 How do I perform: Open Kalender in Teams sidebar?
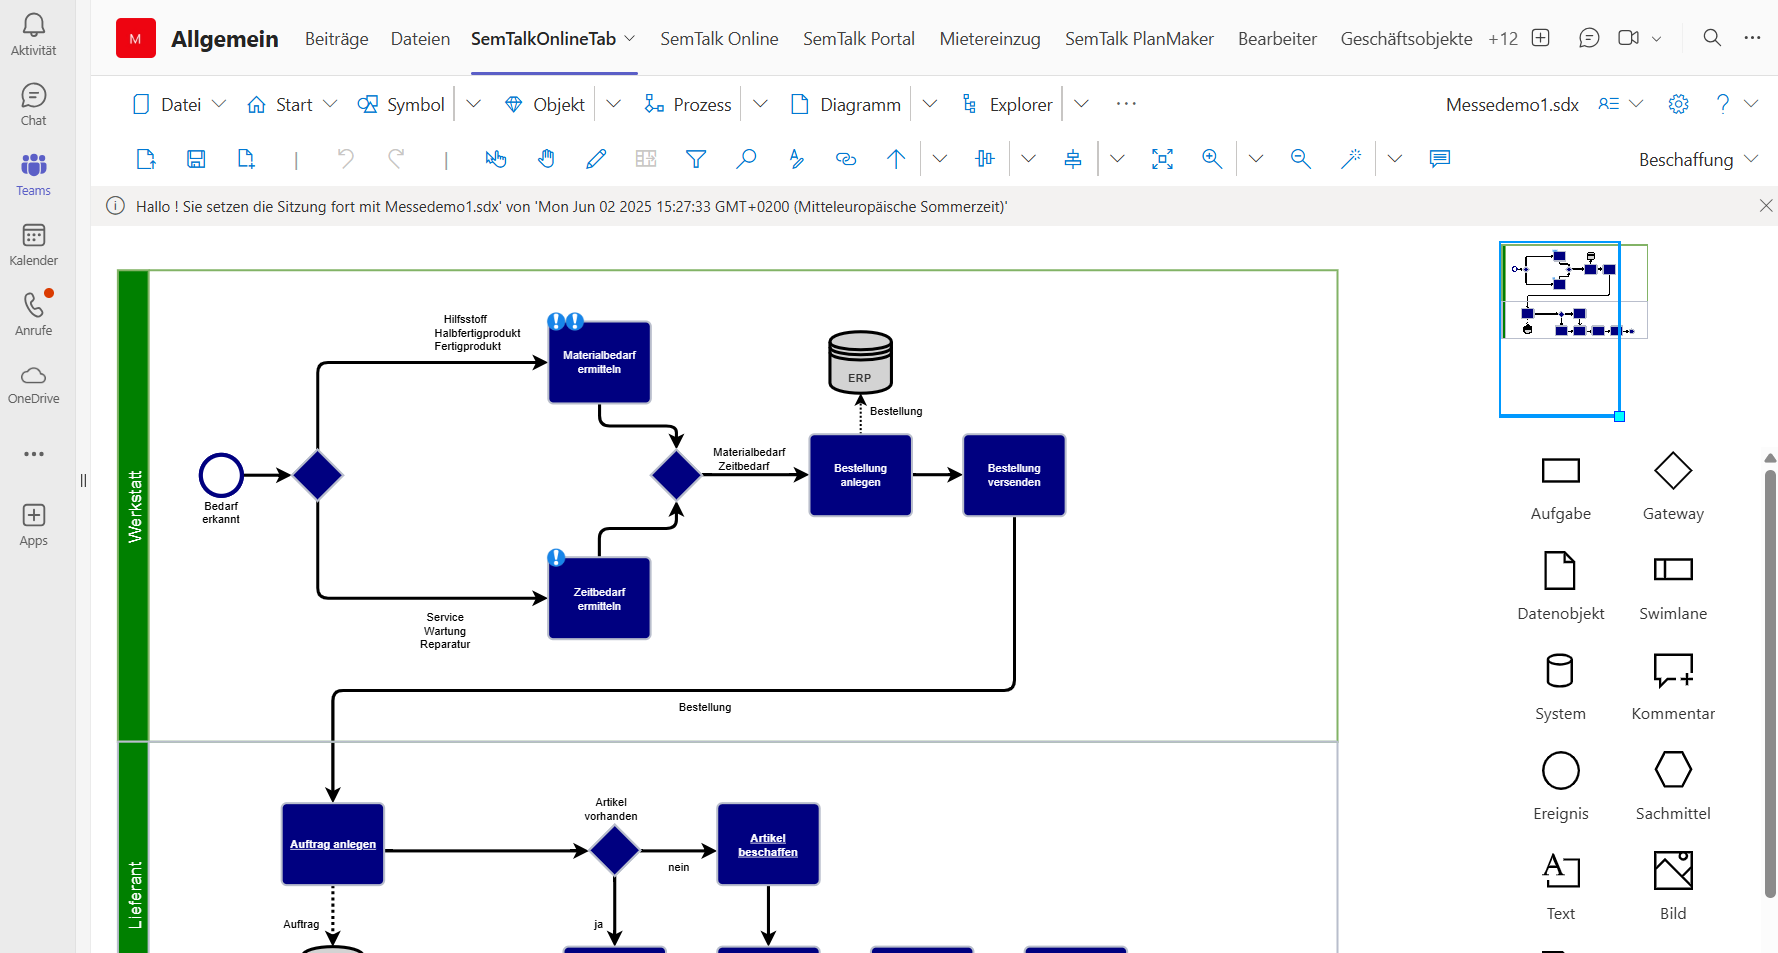coord(34,244)
